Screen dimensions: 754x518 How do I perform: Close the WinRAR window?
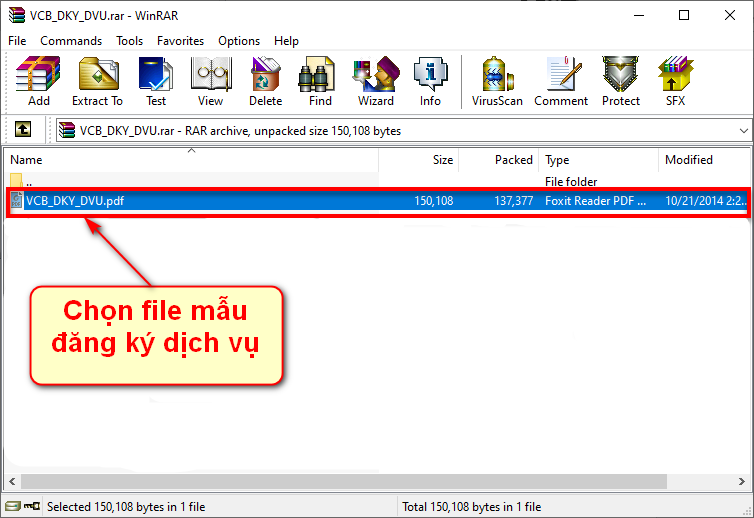(729, 15)
